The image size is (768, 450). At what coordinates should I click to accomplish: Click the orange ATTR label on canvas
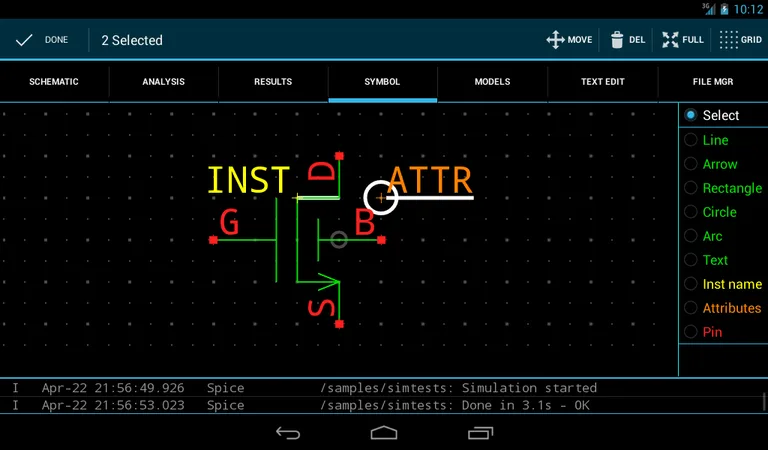tap(430, 180)
